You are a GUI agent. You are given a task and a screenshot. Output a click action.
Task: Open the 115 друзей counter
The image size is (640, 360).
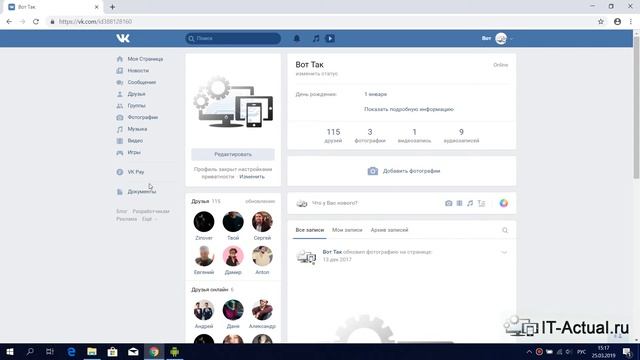tap(333, 136)
